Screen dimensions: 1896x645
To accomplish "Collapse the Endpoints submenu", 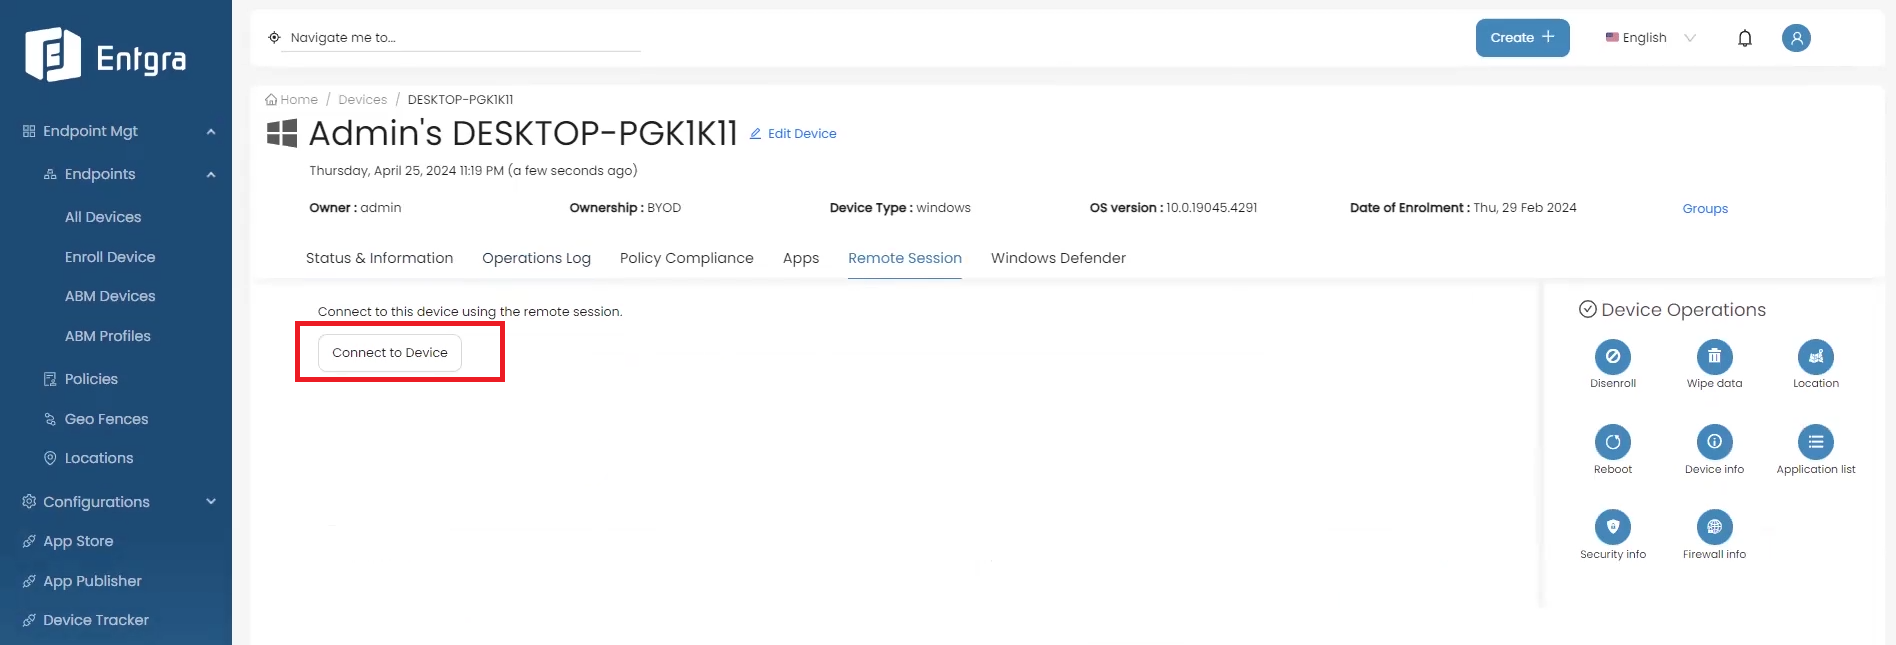I will (211, 174).
